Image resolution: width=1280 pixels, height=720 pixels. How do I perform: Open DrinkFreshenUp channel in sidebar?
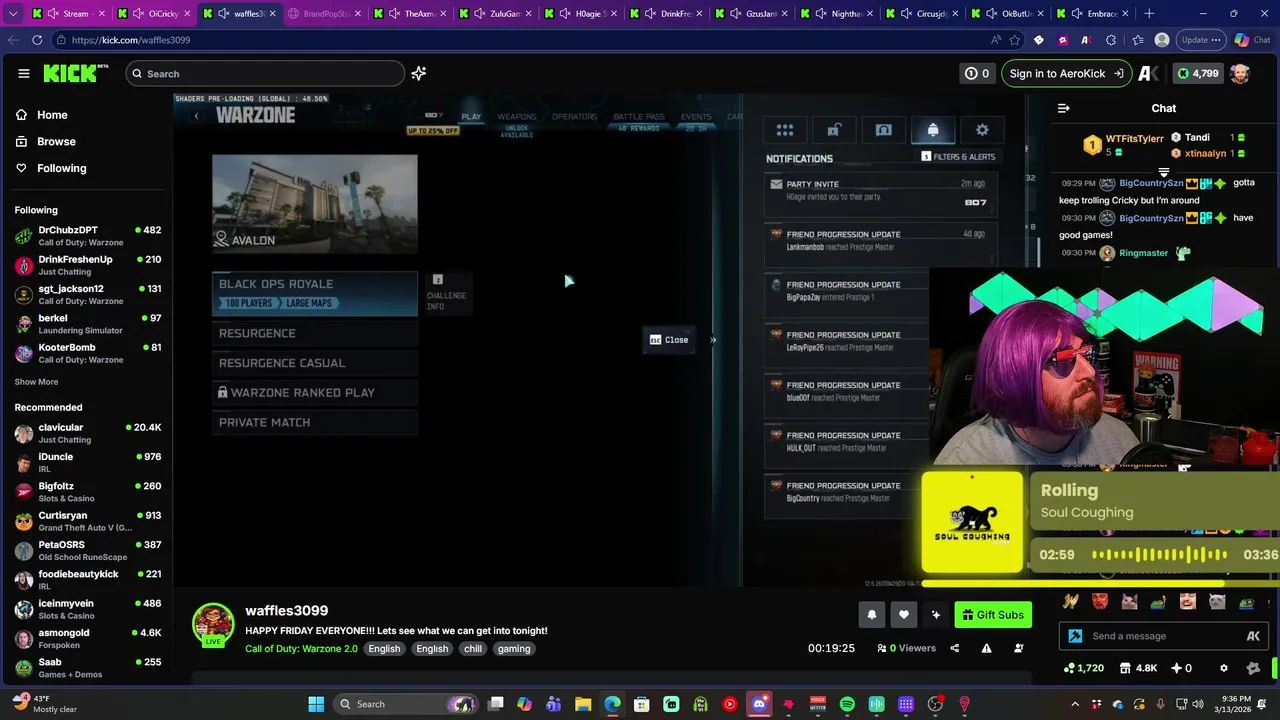[88, 265]
